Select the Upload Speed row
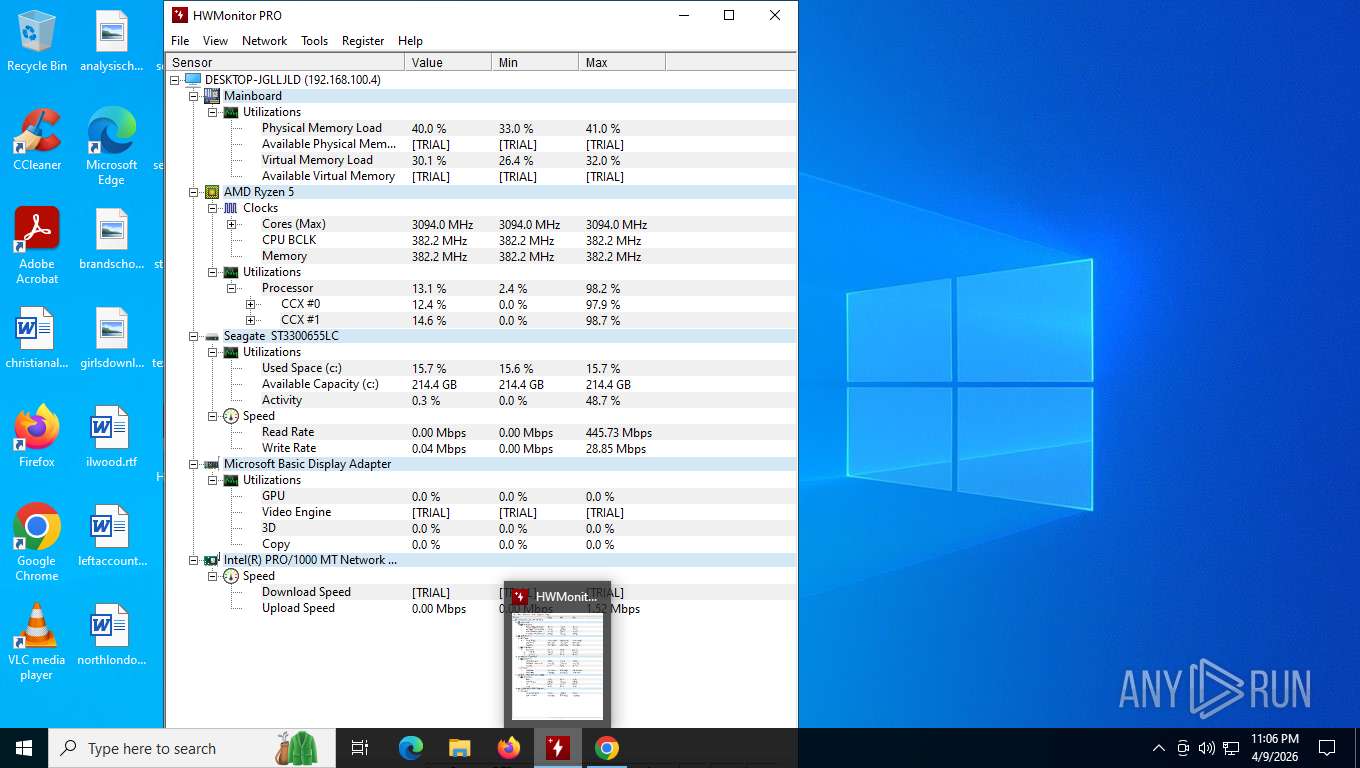 coord(481,608)
